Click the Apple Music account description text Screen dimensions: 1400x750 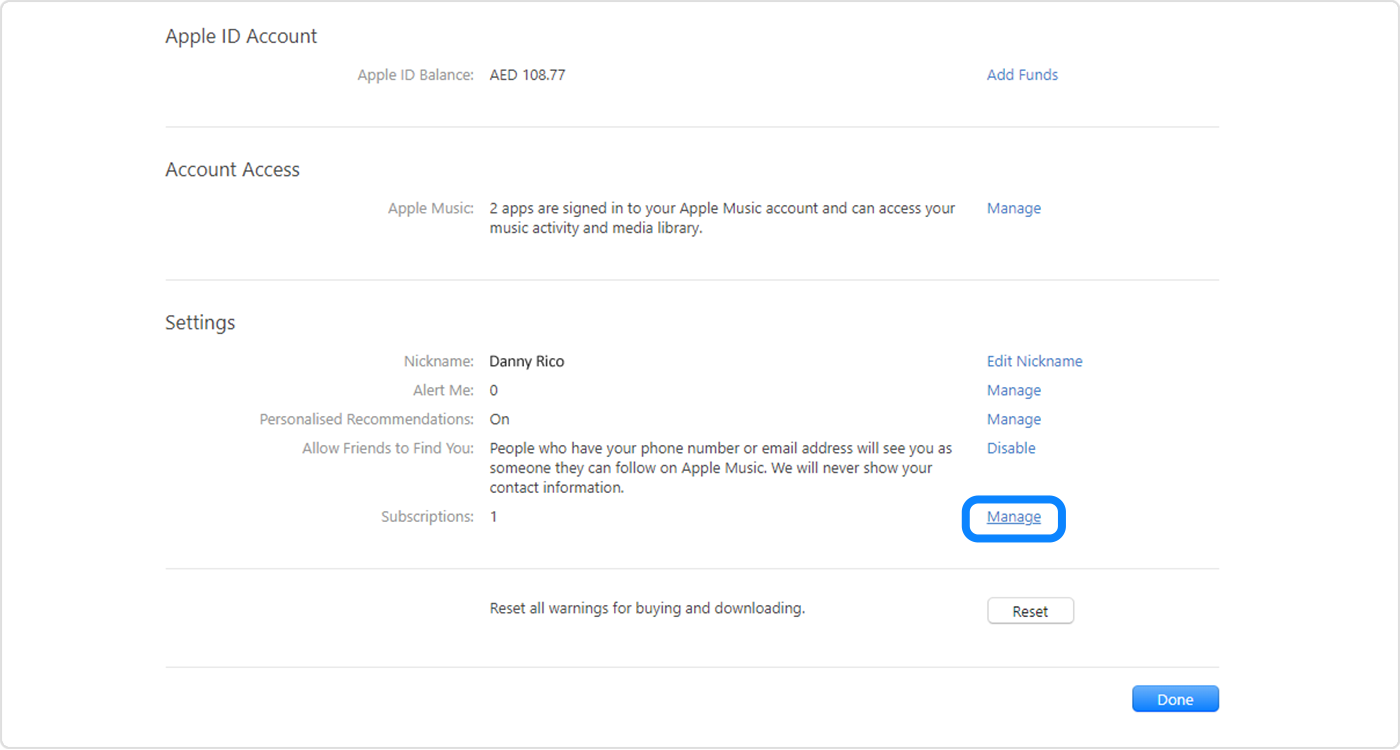(720, 217)
